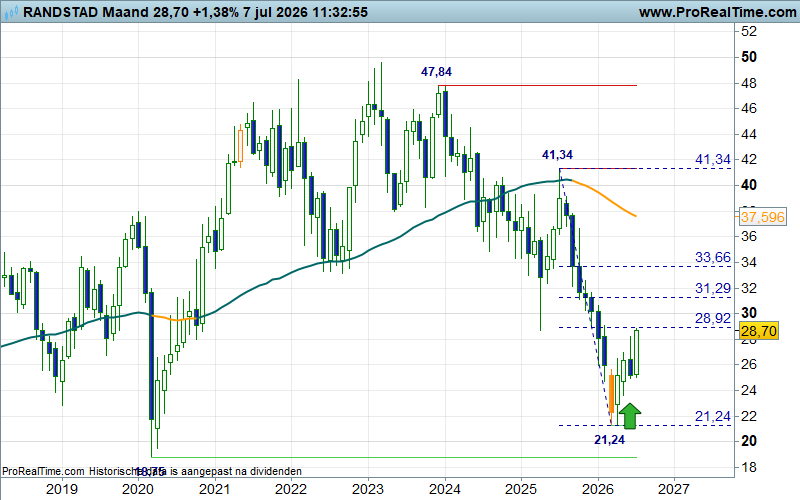Select the yellow 28,70 current price label
Image resolution: width=800 pixels, height=500 pixels.
pyautogui.click(x=759, y=331)
